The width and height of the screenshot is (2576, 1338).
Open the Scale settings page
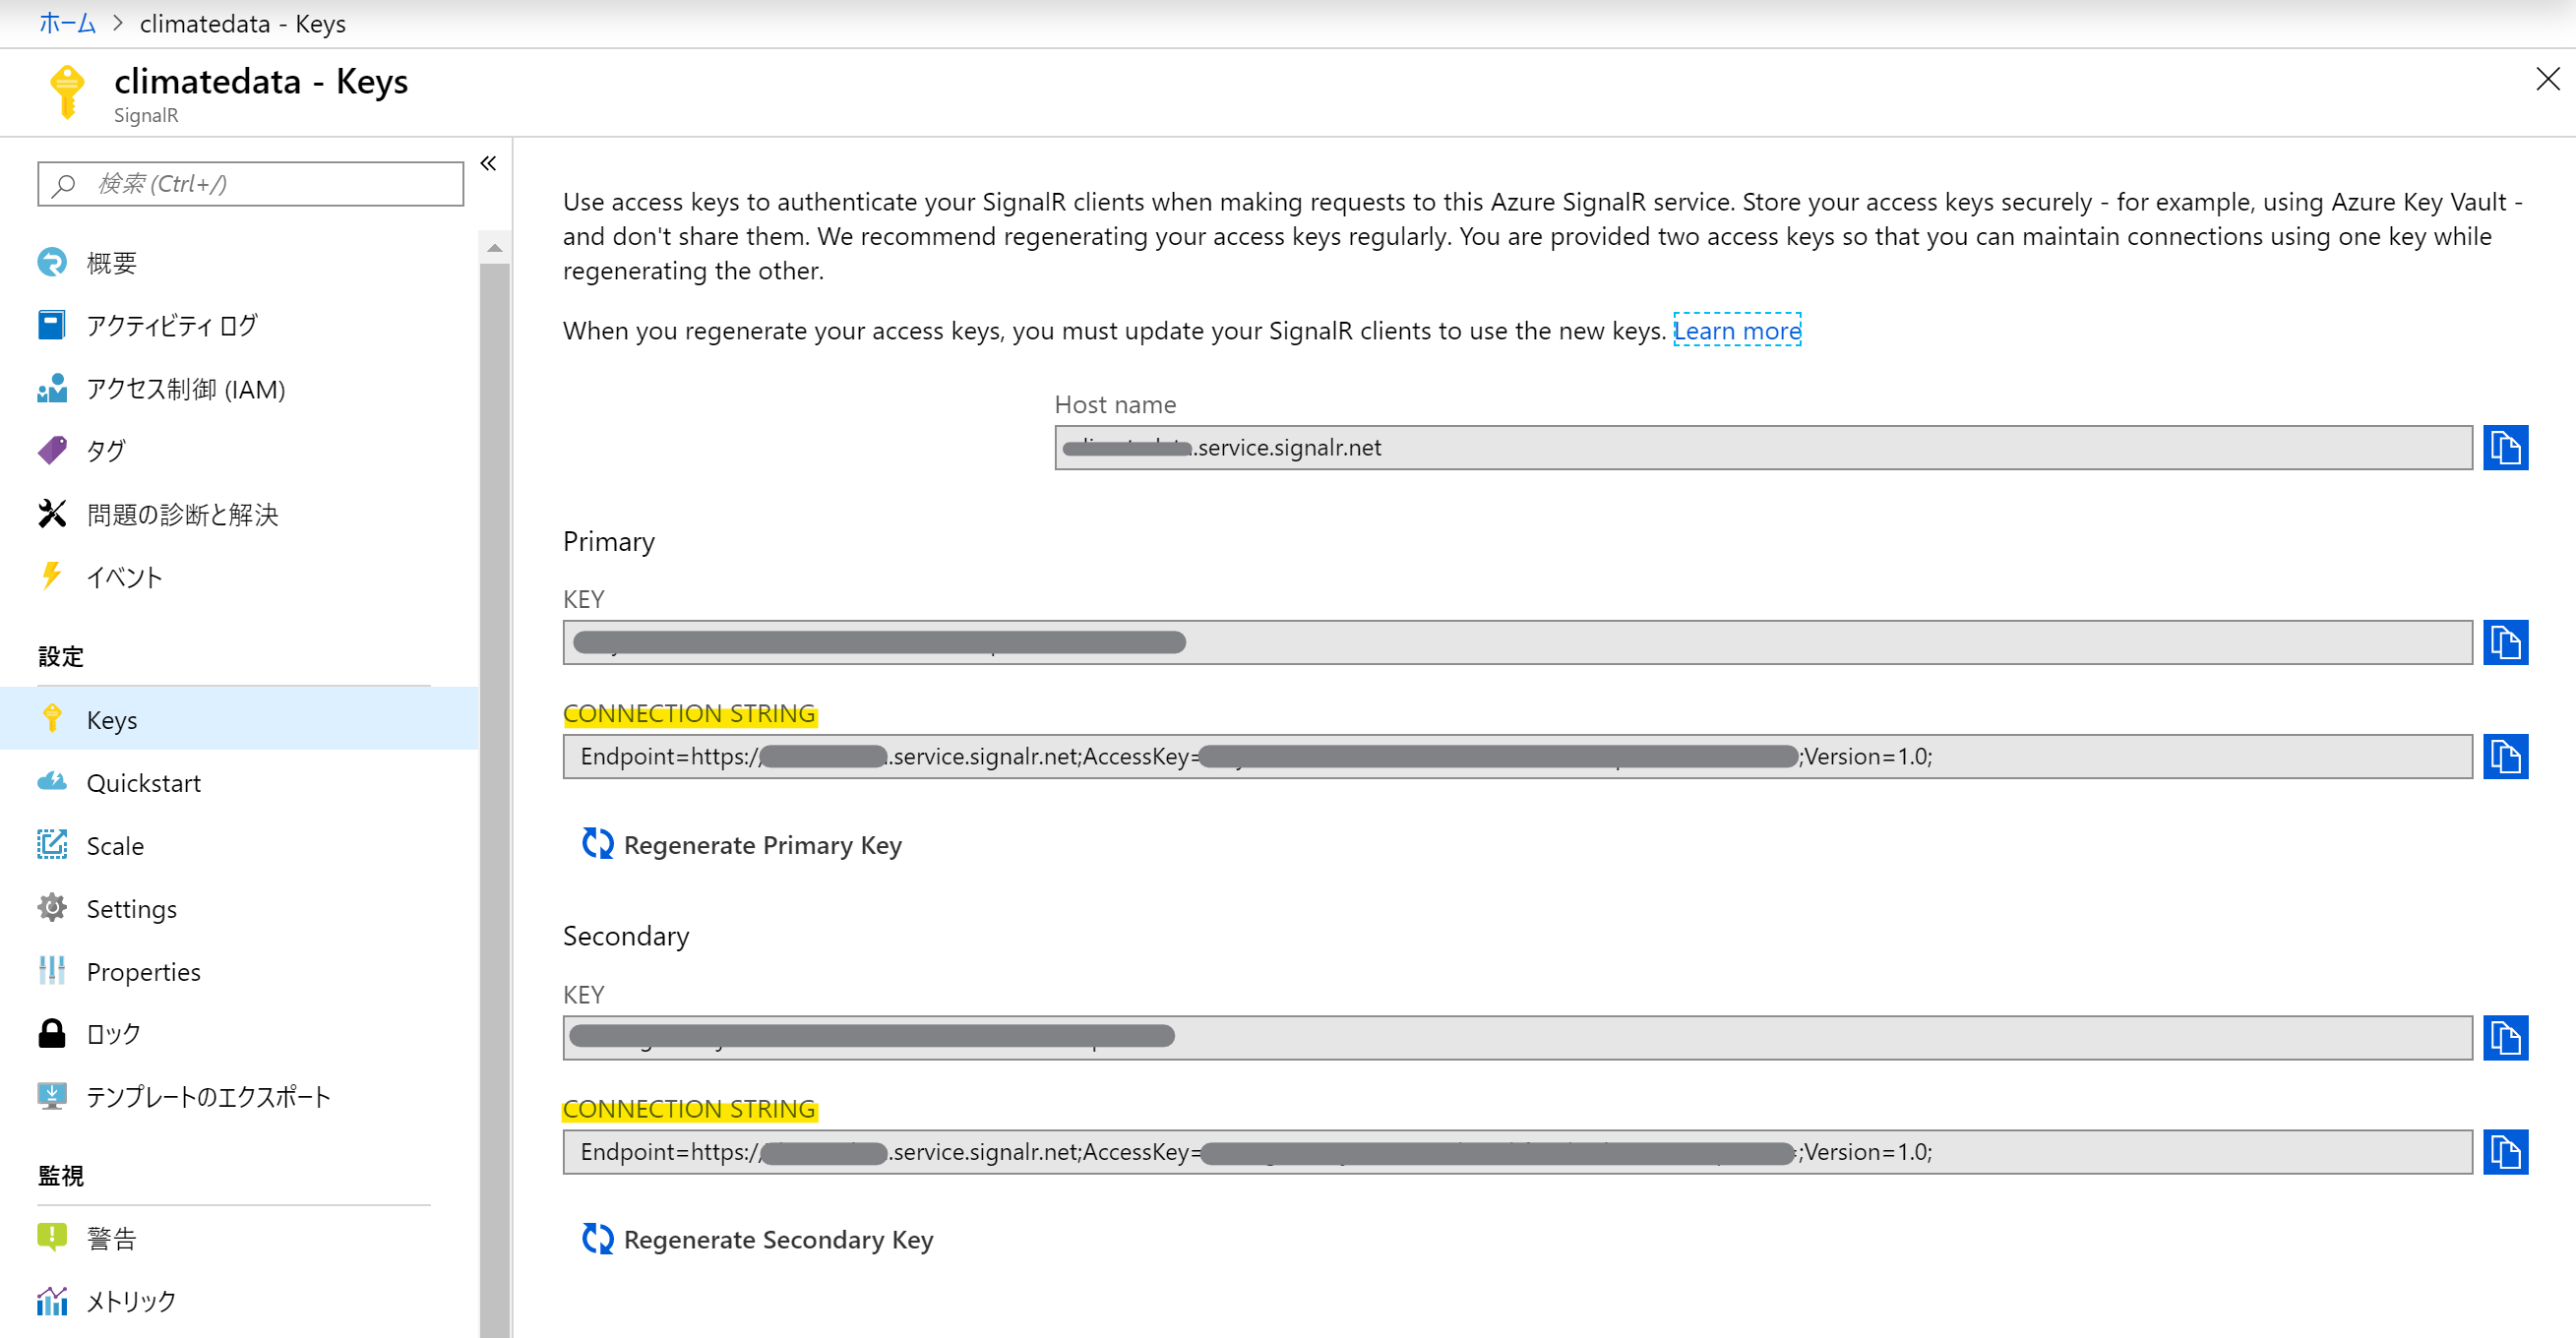115,845
